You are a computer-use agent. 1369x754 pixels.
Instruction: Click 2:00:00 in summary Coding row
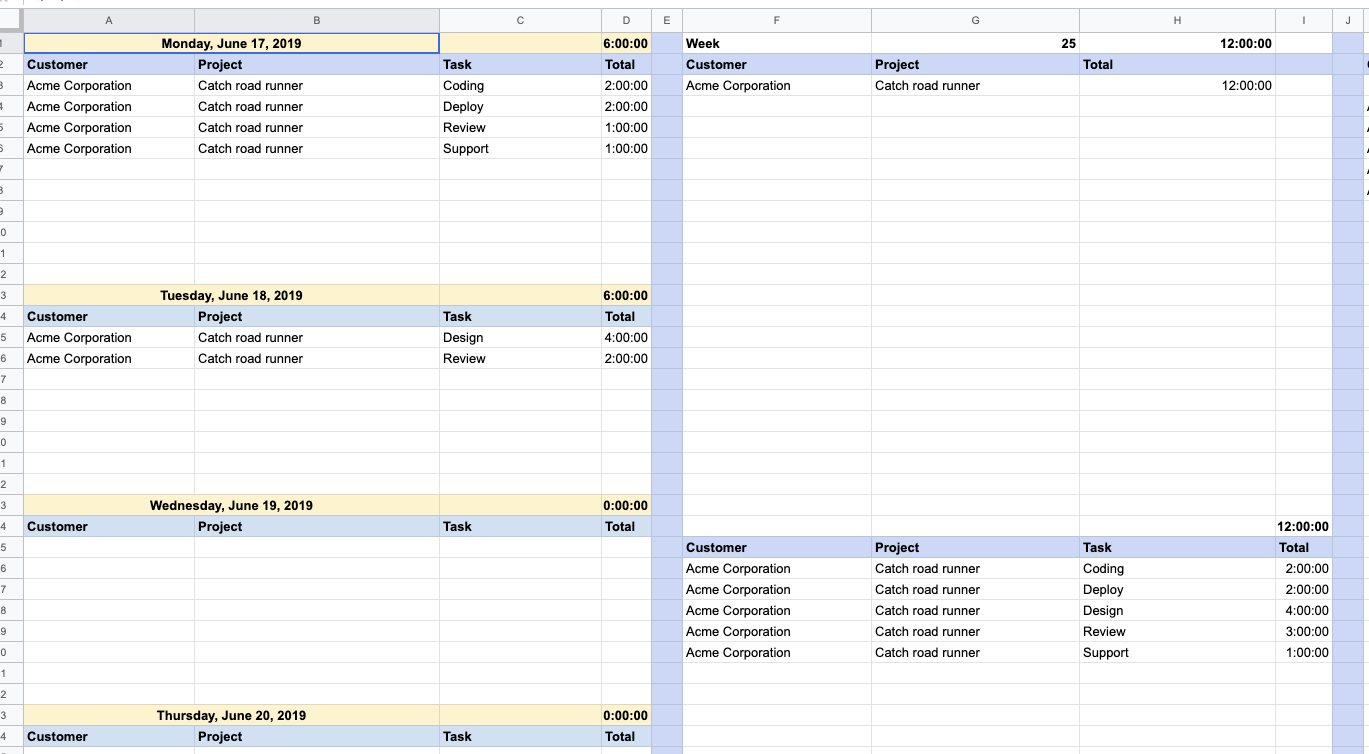(1304, 569)
